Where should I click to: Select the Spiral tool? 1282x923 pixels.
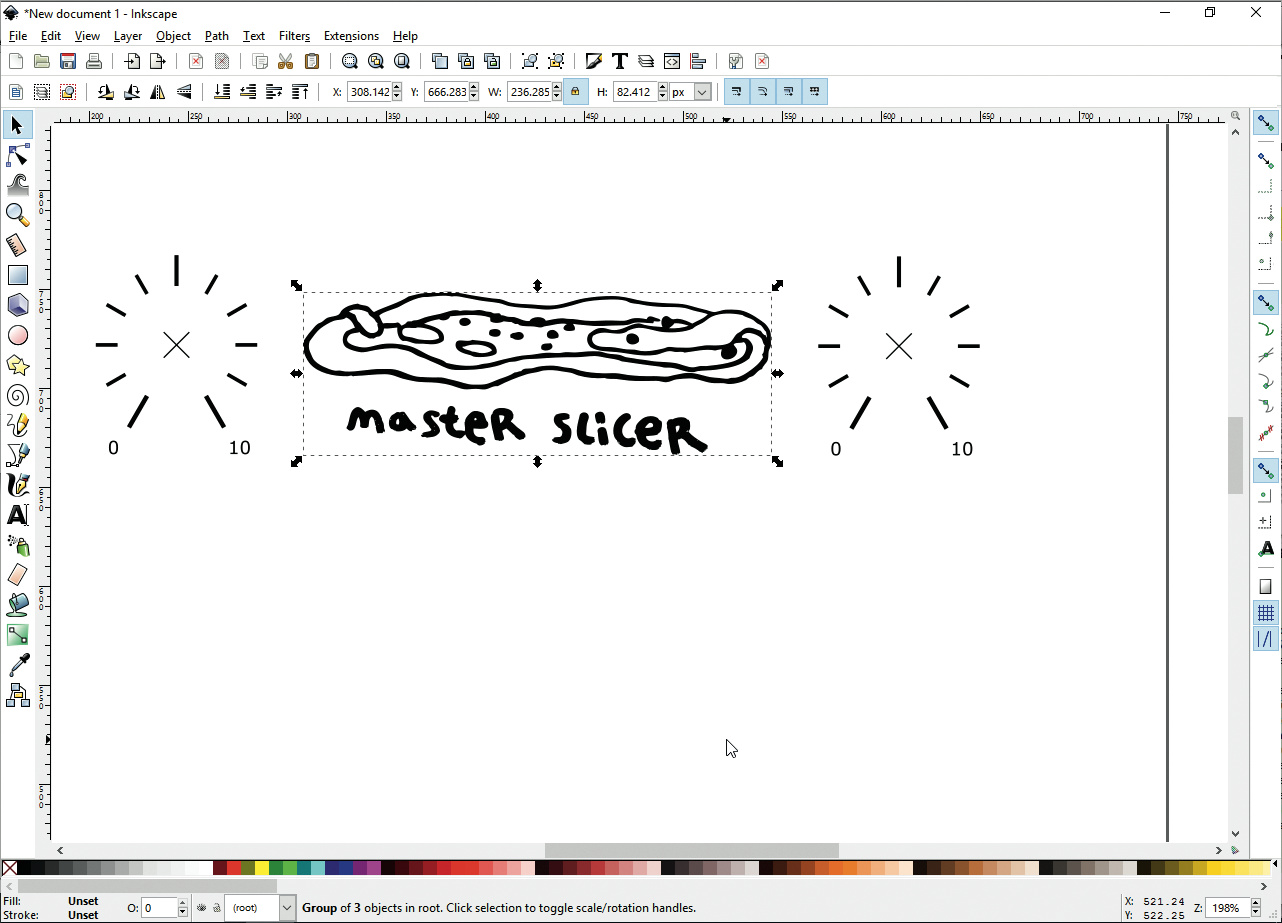point(18,395)
